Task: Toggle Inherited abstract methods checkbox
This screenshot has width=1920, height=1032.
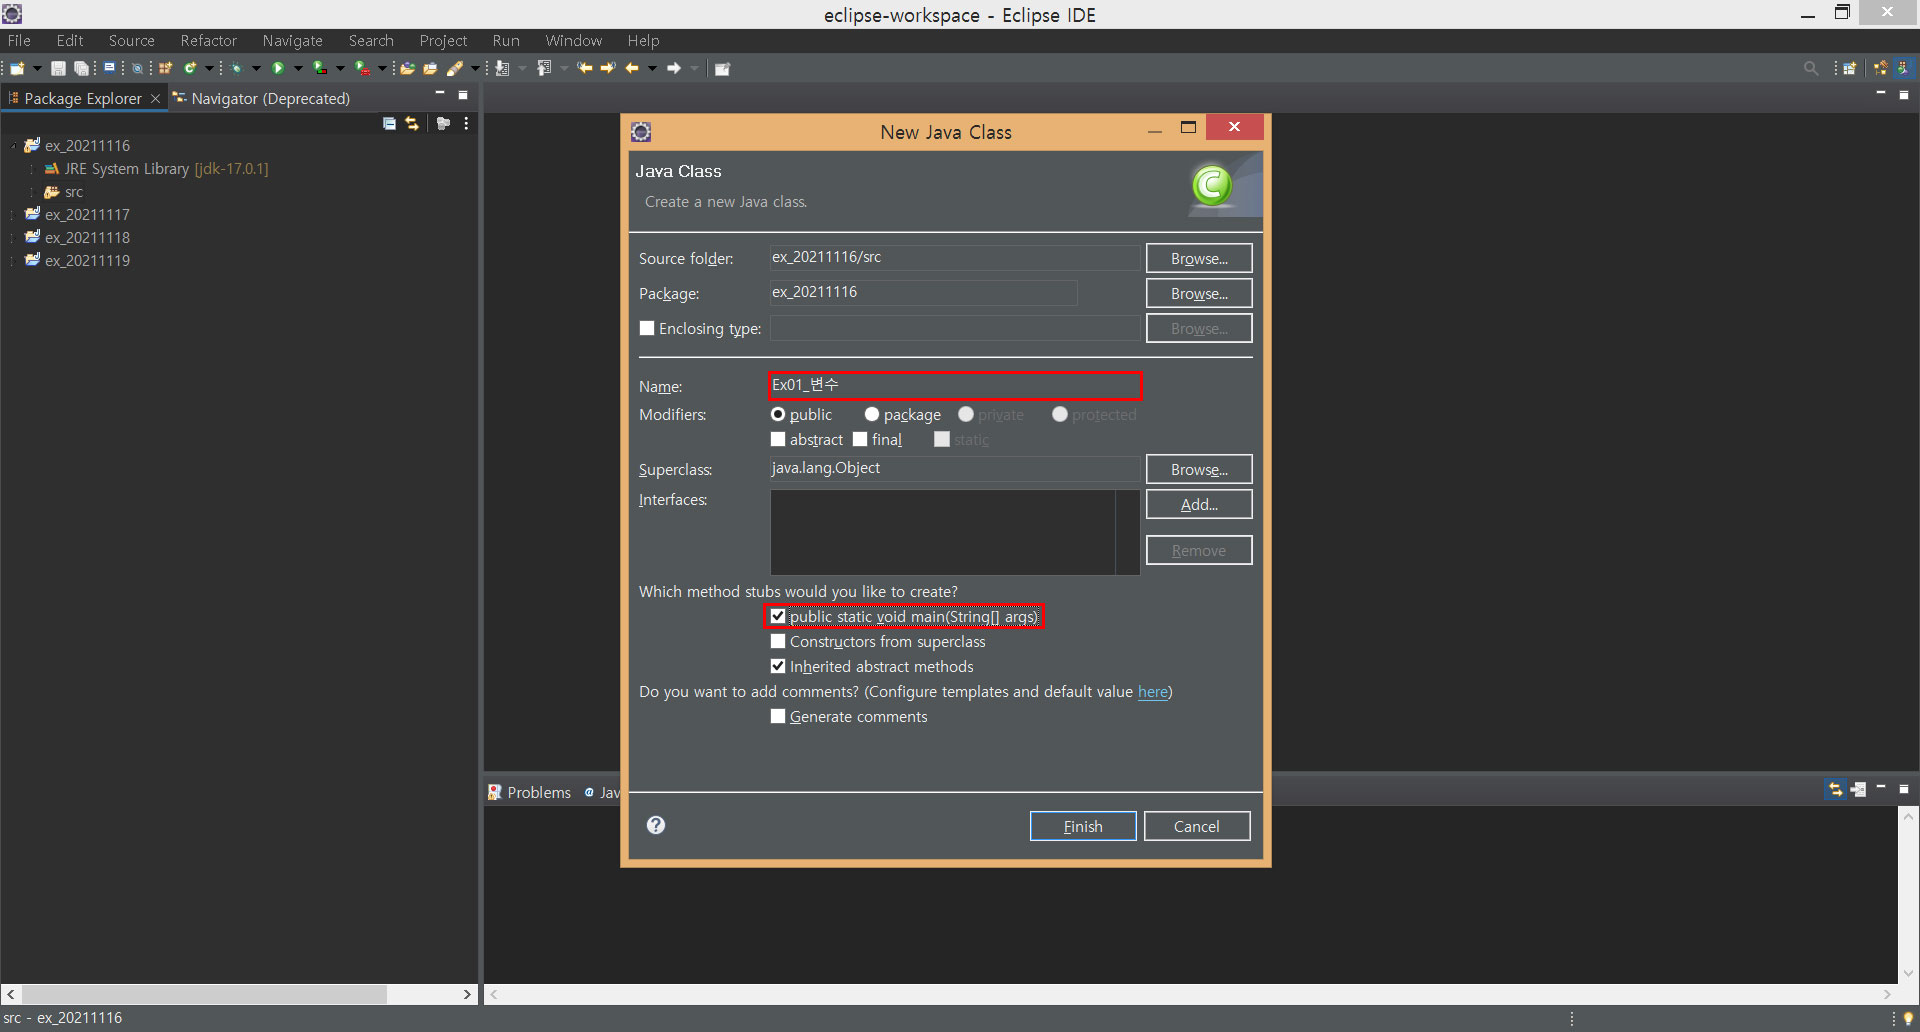Action: (x=778, y=666)
